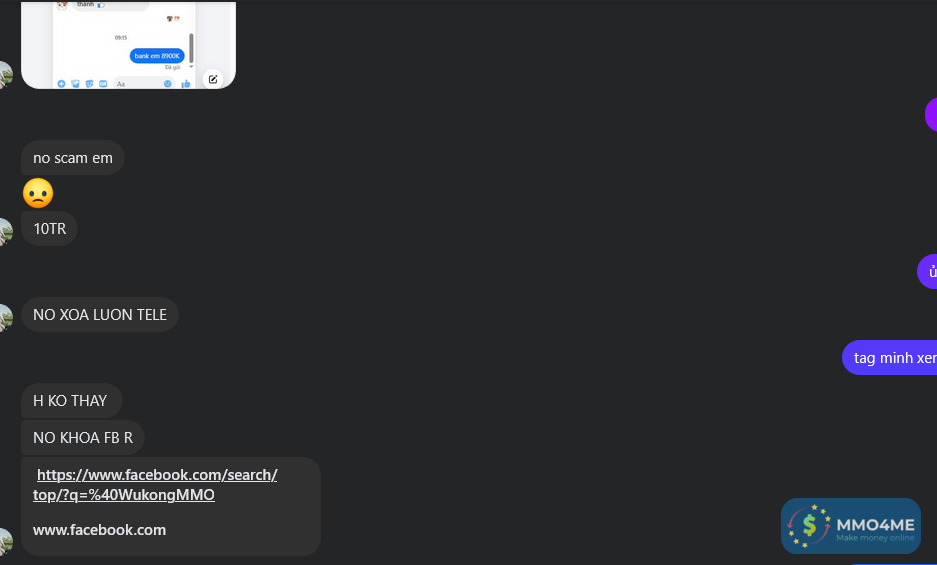937x565 pixels.
Task: Click the GIF icon in the thumbnail composer
Action: (103, 84)
